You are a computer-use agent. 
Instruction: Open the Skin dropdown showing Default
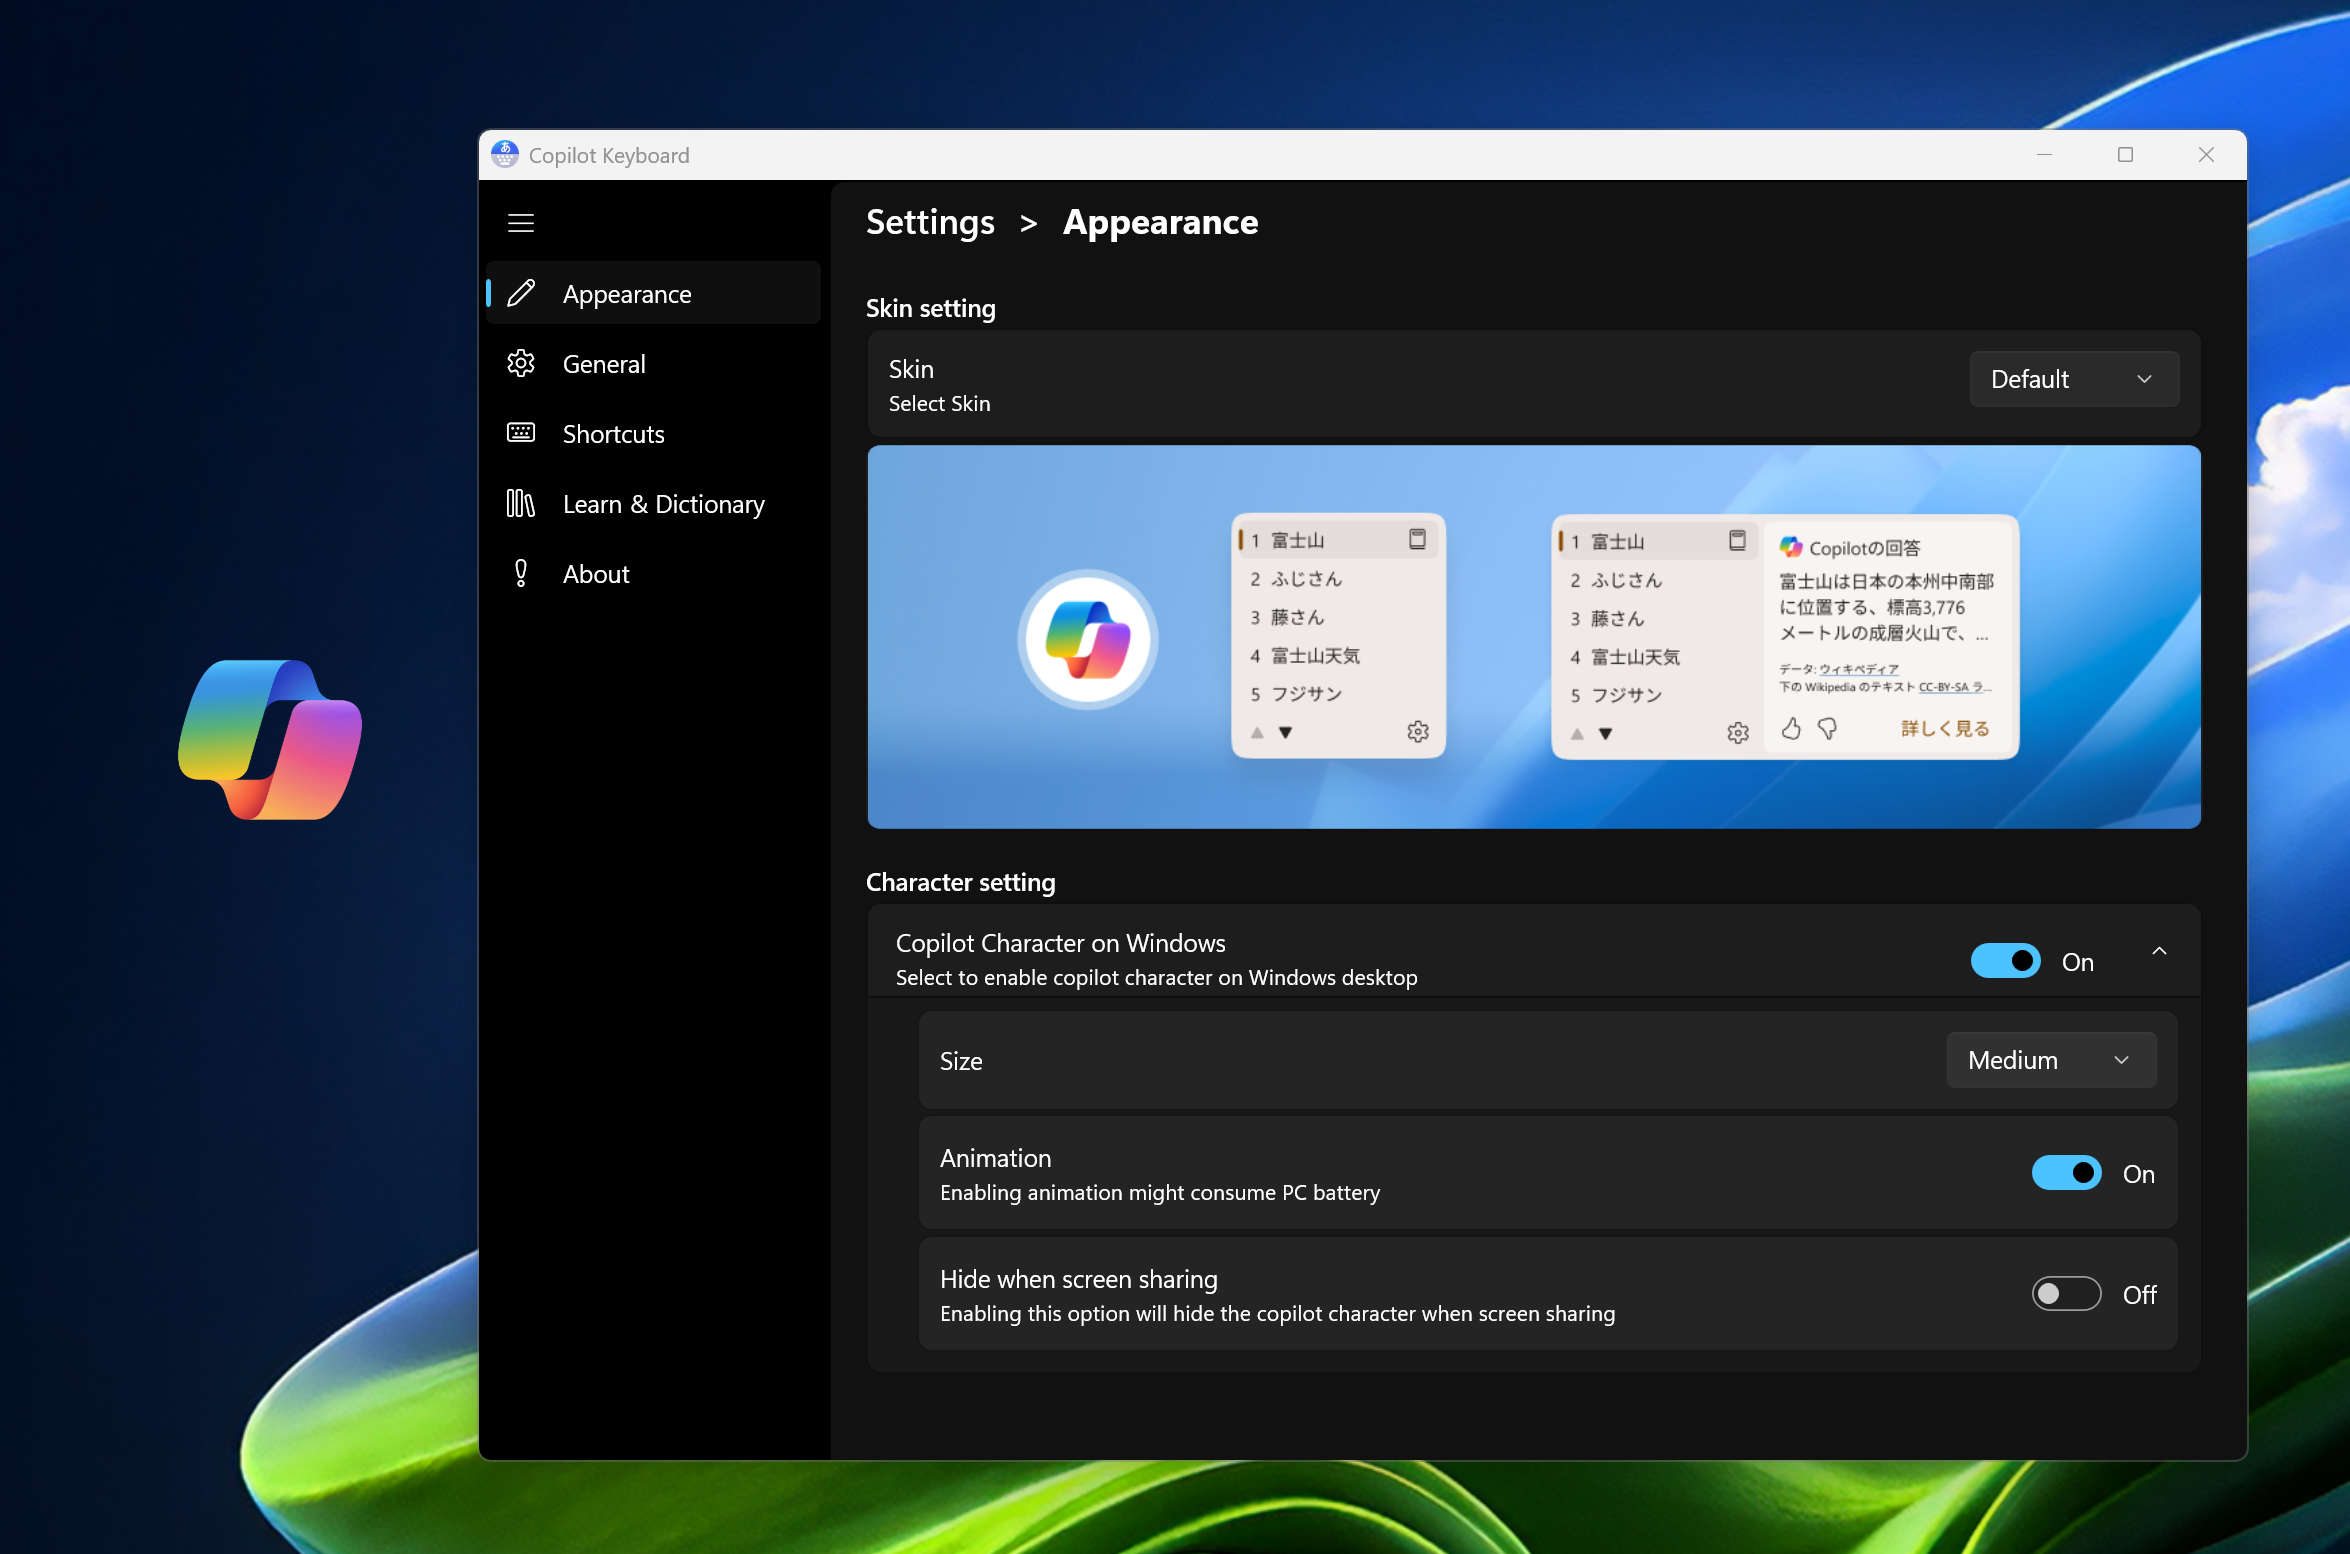pos(2073,379)
